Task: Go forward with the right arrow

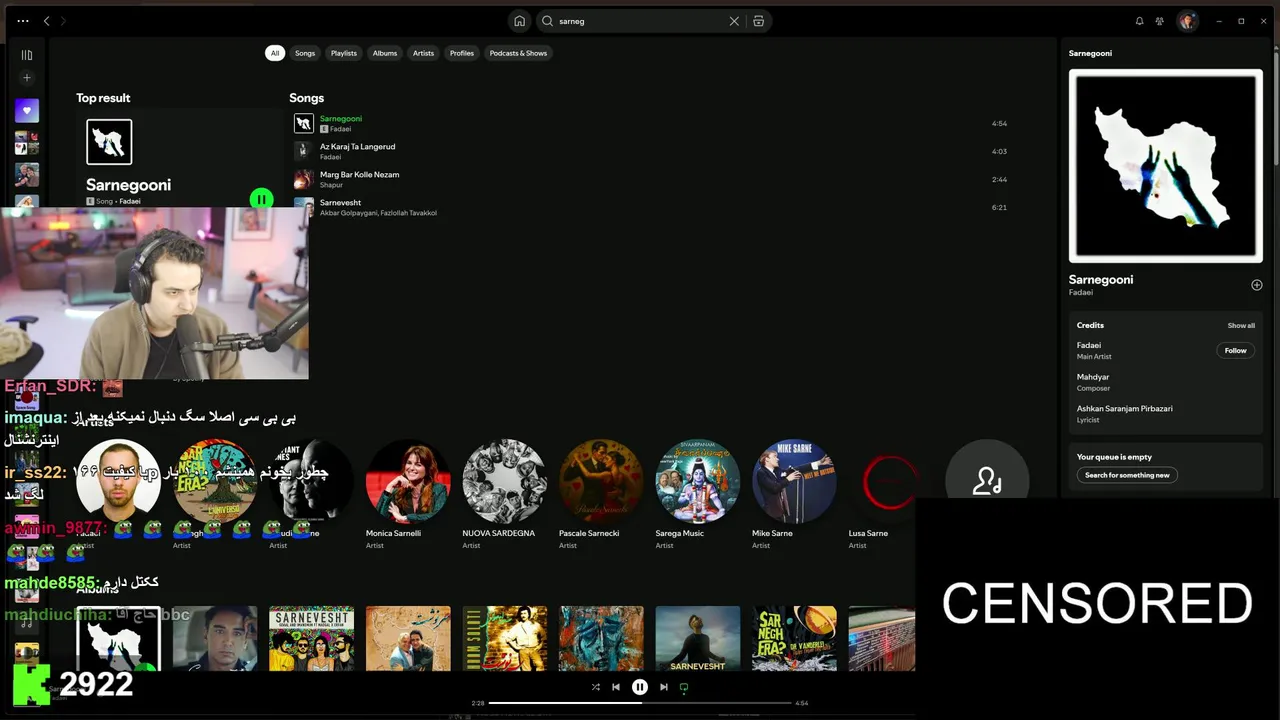Action: click(62, 21)
